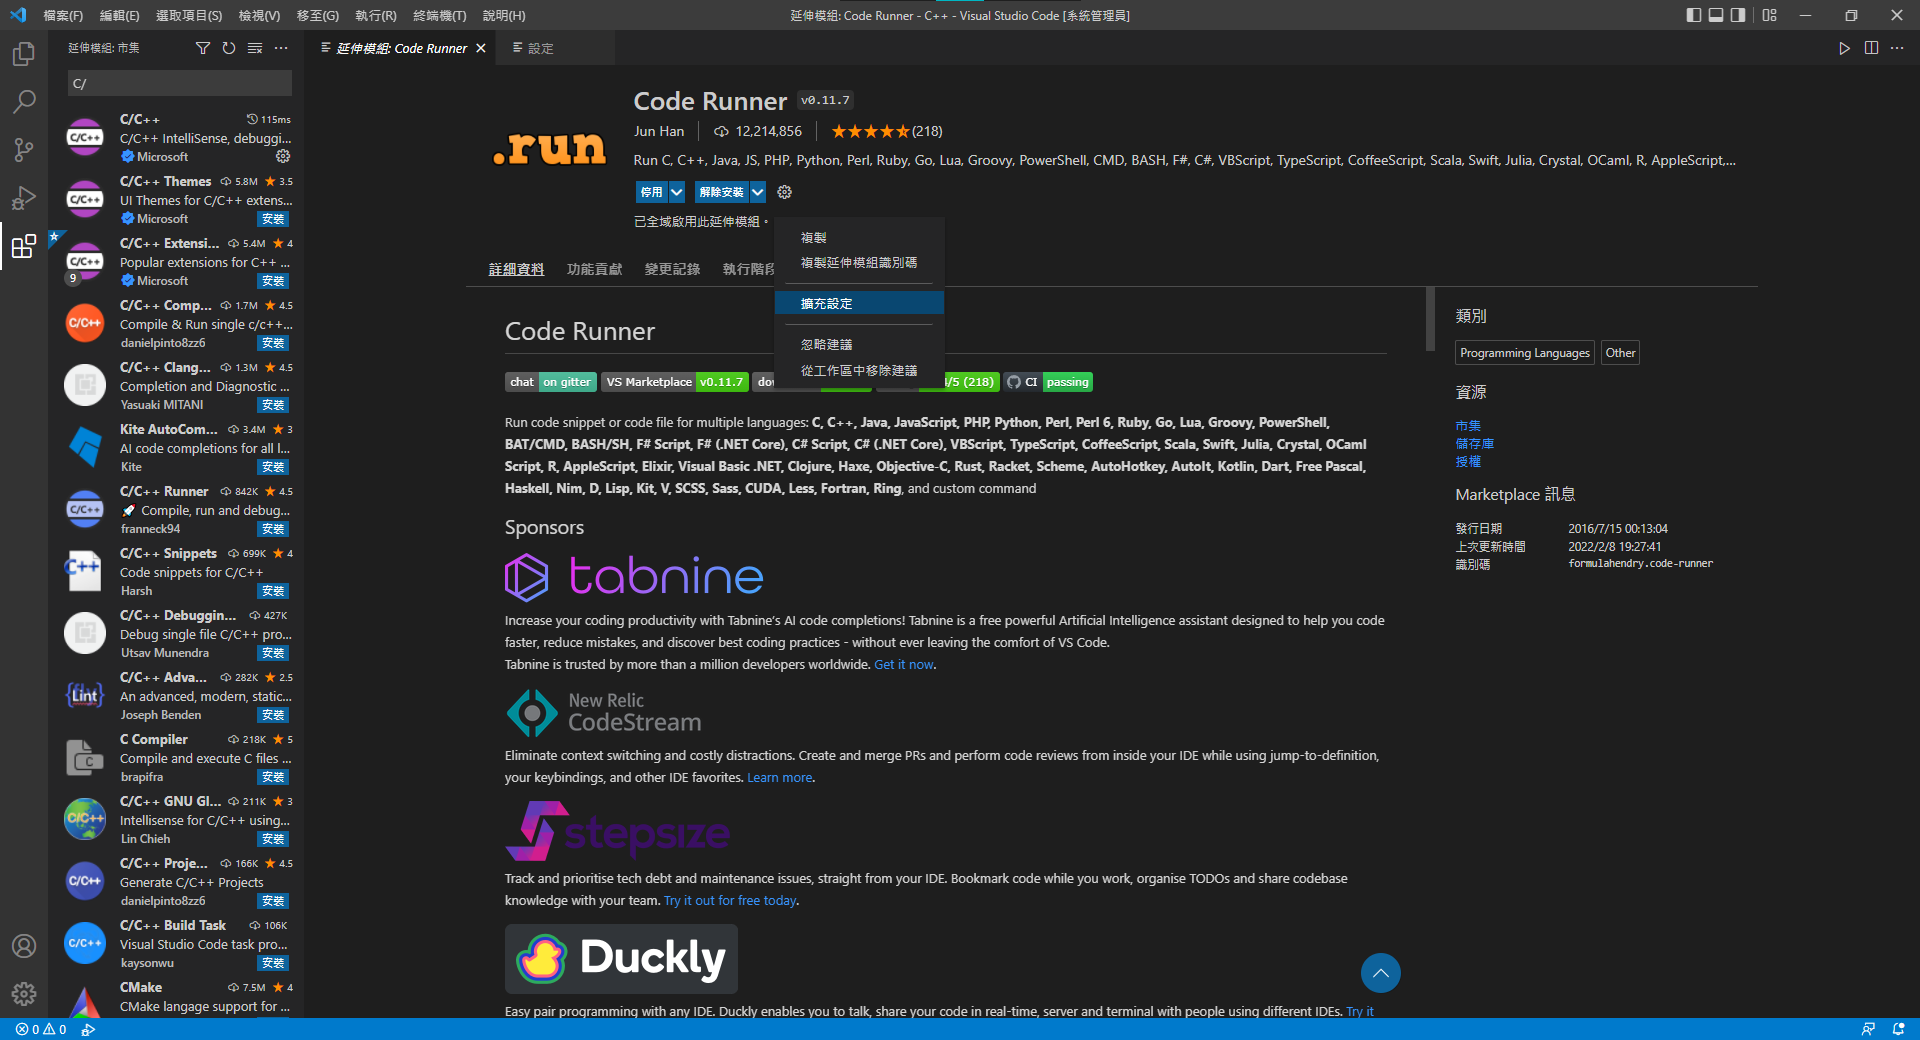
Task: Toggle the secondary side bar visibility
Action: [1739, 15]
